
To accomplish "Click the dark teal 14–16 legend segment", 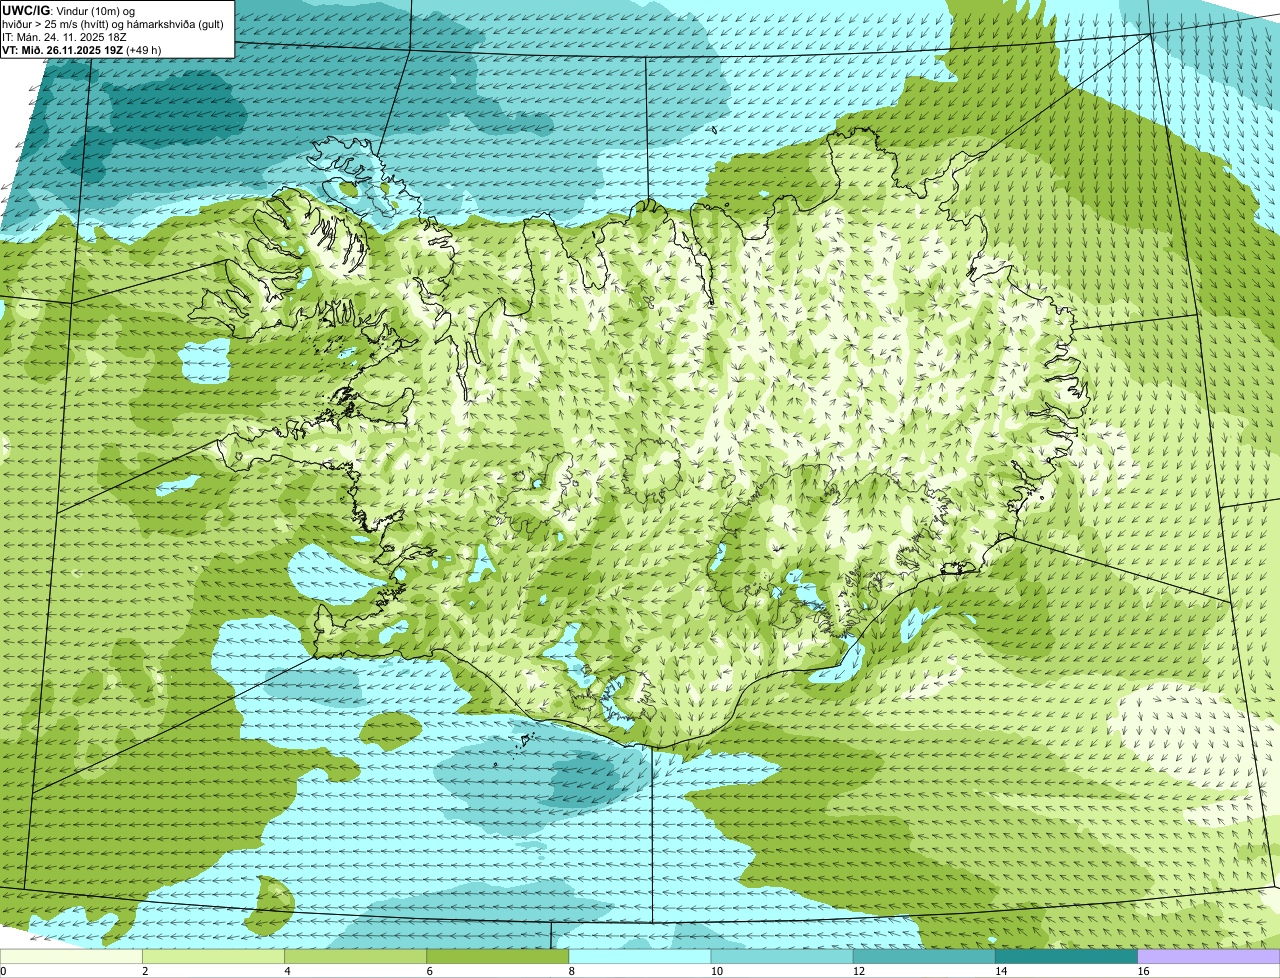I will point(1067,957).
